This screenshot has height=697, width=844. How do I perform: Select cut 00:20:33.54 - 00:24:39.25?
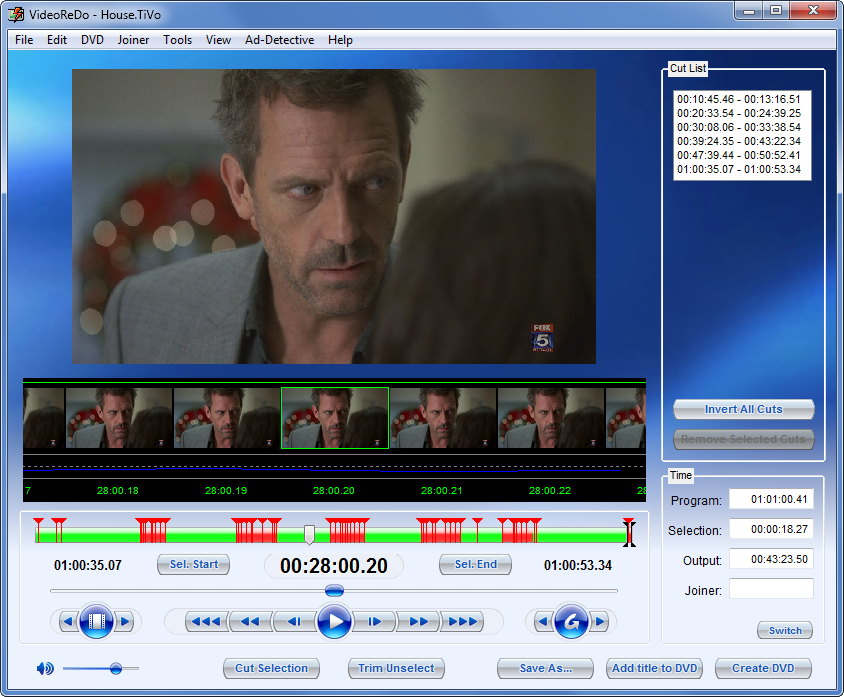click(x=738, y=113)
